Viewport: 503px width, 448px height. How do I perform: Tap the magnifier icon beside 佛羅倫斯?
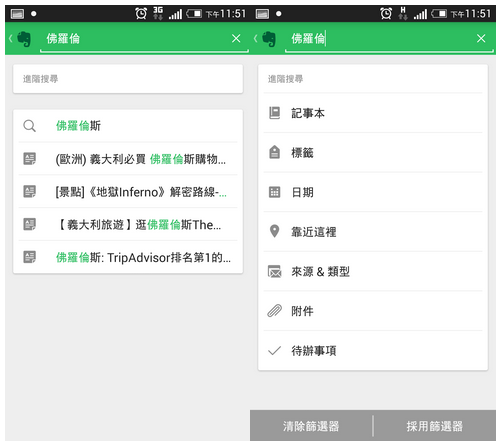[29, 126]
